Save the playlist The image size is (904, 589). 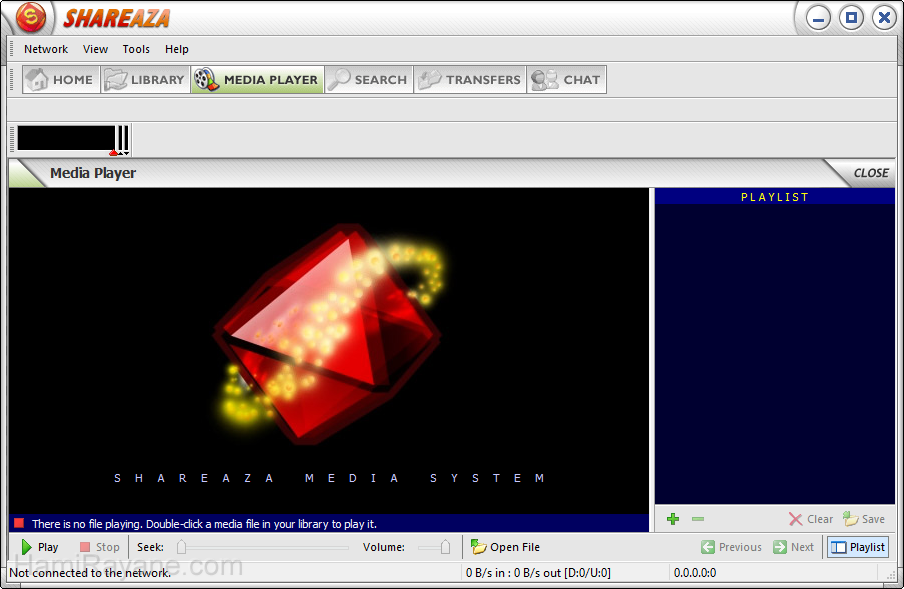864,519
